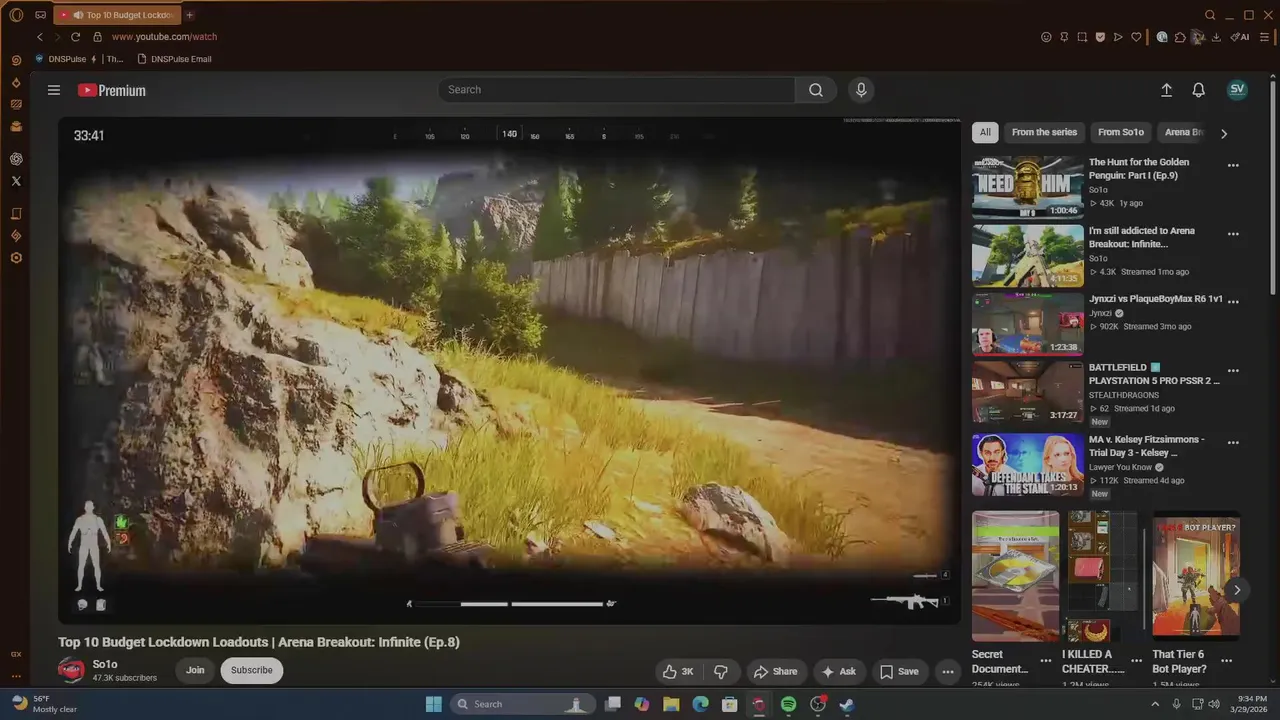Viewport: 1280px width, 720px height.
Task: Open options for Secret Document short
Action: click(1045, 661)
